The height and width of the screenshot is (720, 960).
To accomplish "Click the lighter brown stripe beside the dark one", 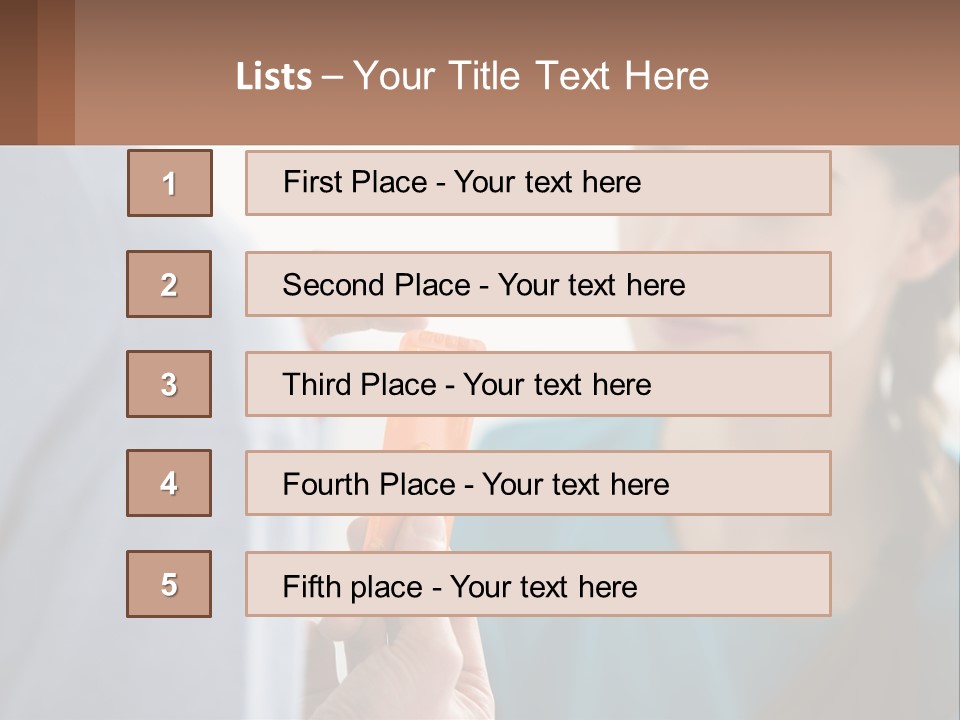I will click(56, 72).
